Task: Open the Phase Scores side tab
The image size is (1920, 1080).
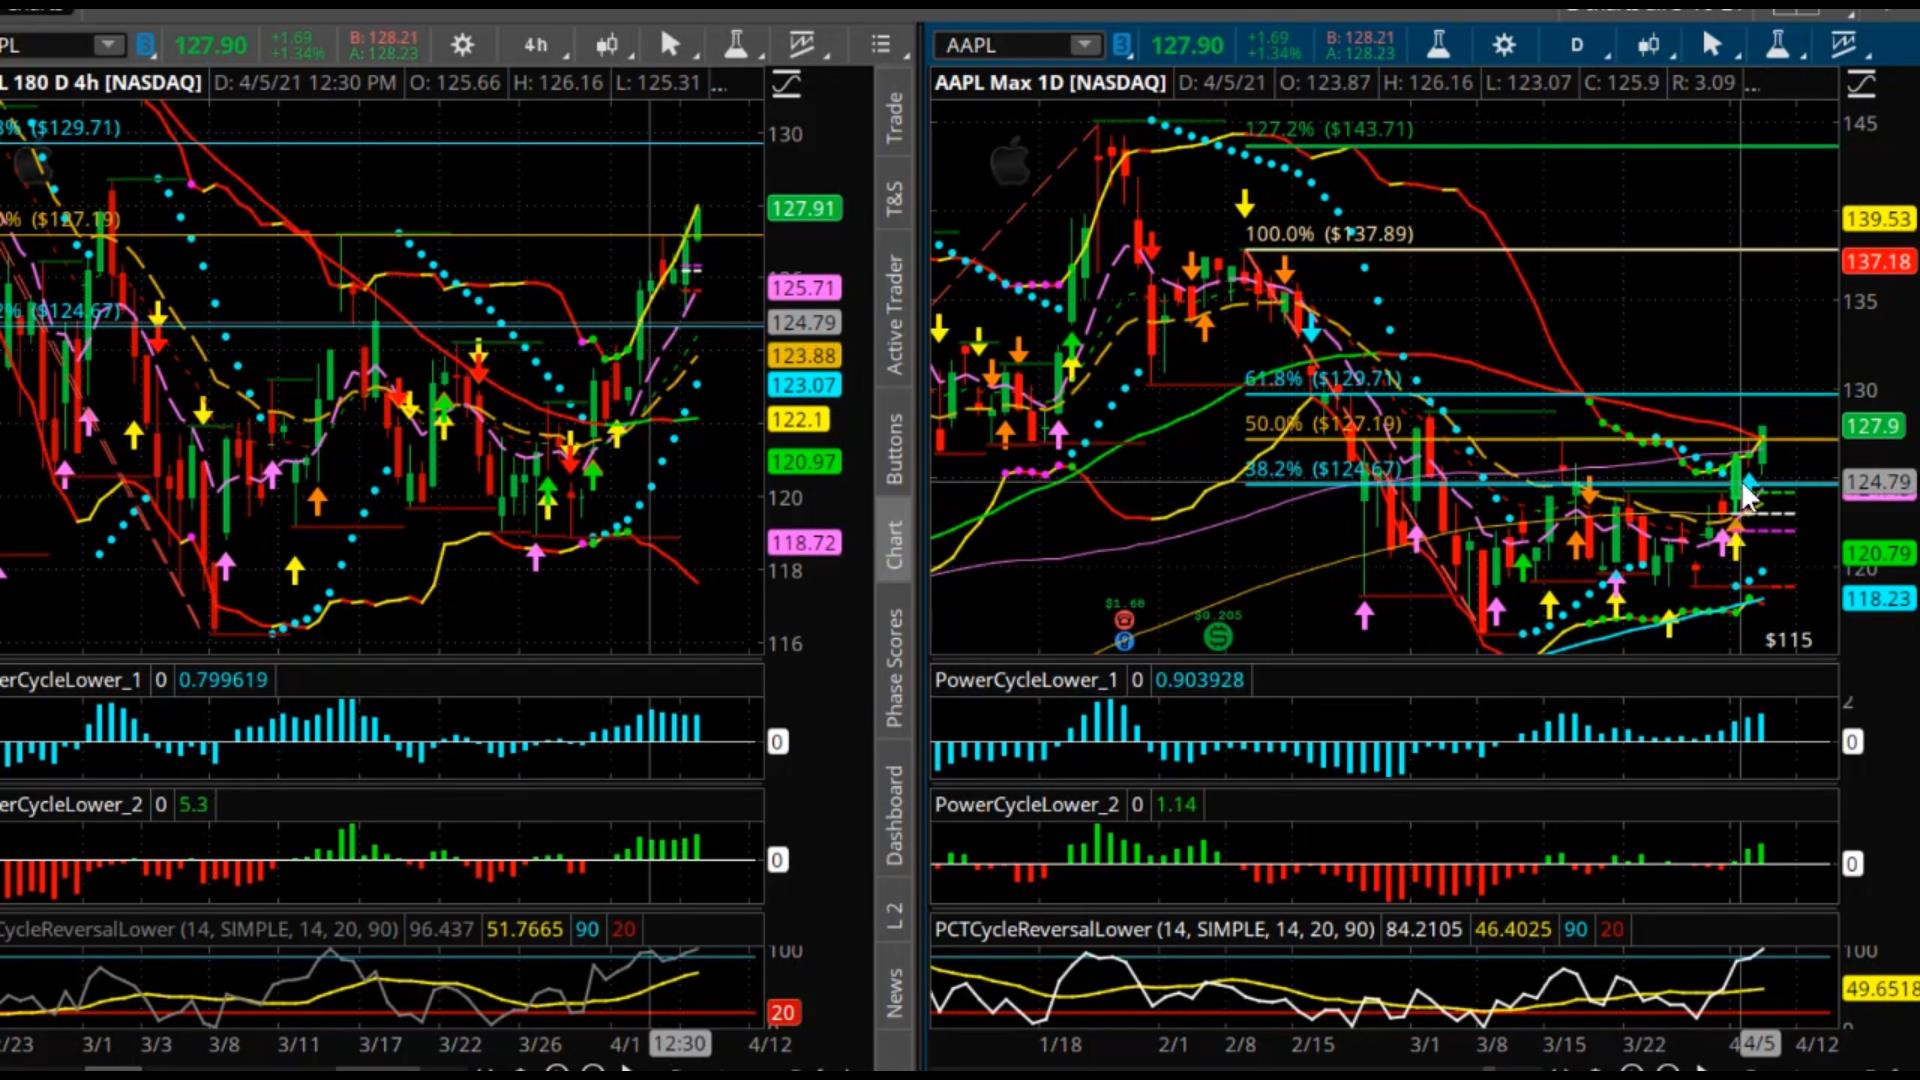Action: pyautogui.click(x=894, y=667)
